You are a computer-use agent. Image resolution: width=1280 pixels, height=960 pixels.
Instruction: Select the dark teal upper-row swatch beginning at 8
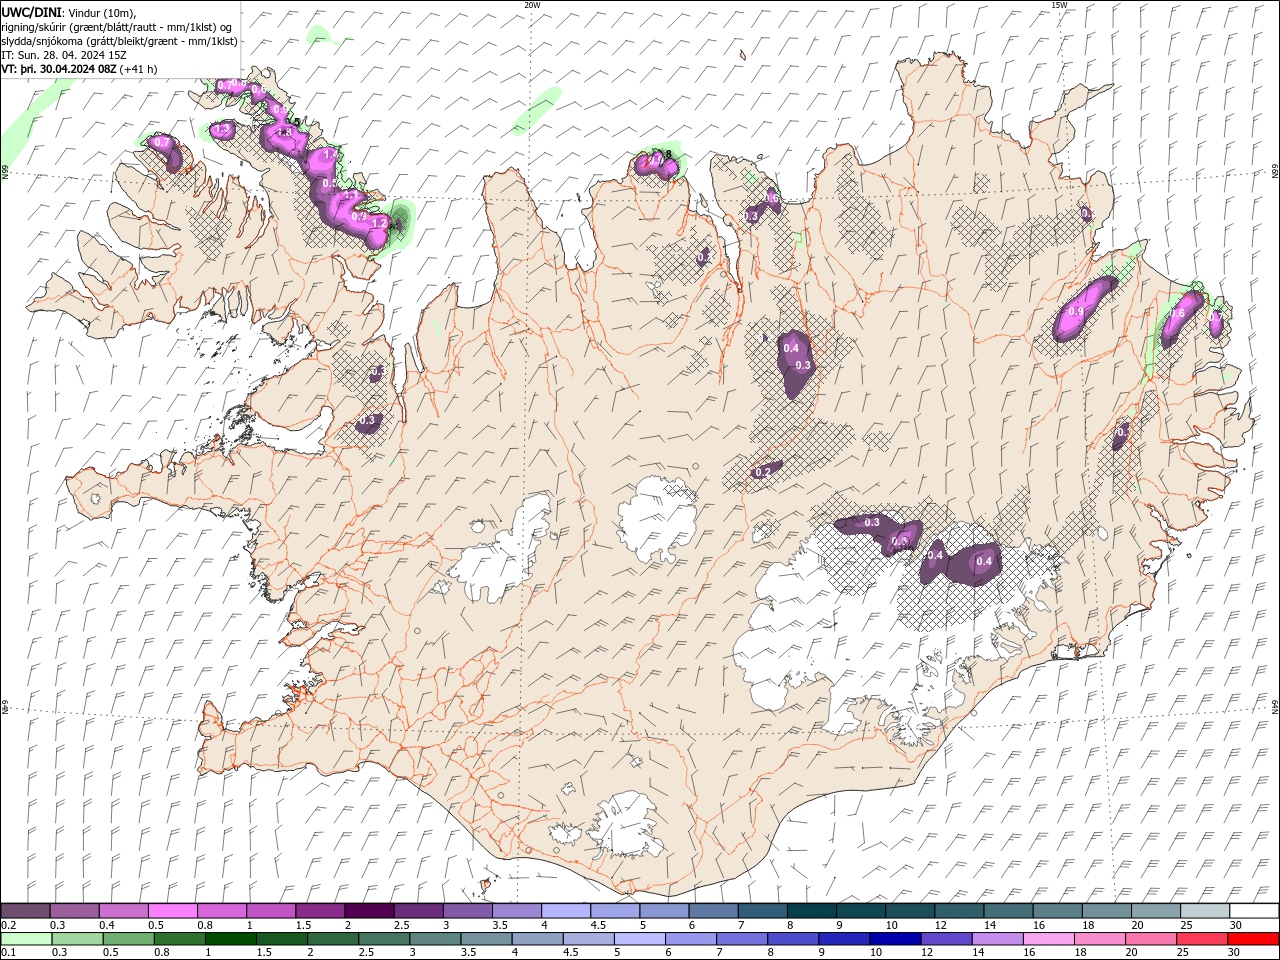click(x=811, y=910)
